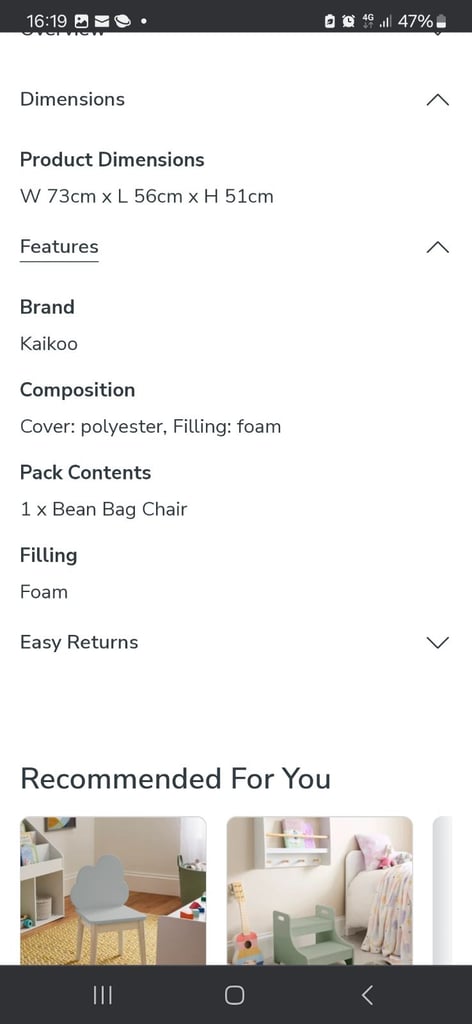Tap the alarm clock status icon
The height and width of the screenshot is (1024, 472).
349,21
